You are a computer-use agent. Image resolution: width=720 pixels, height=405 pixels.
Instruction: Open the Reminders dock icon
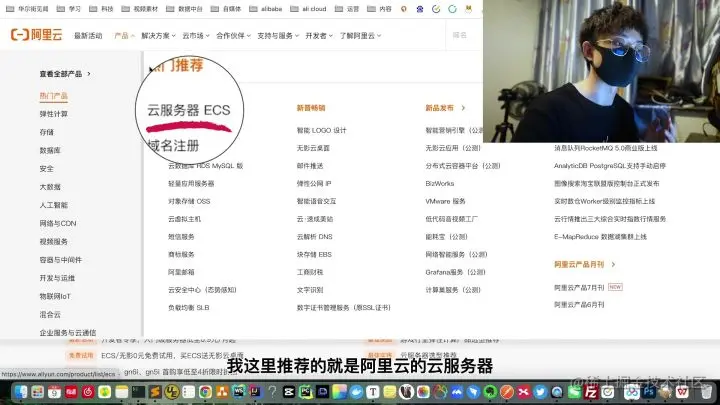(x=188, y=392)
